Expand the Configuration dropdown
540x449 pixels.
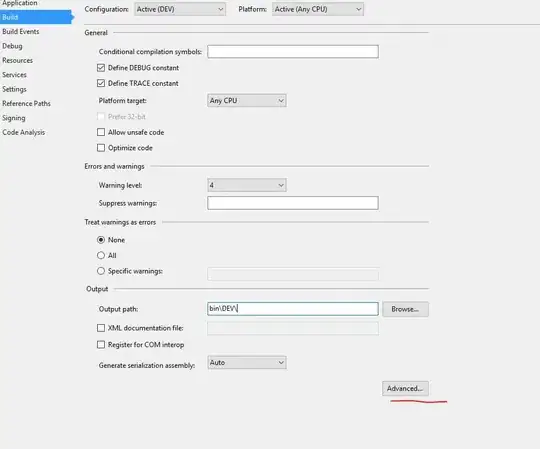[180, 9]
